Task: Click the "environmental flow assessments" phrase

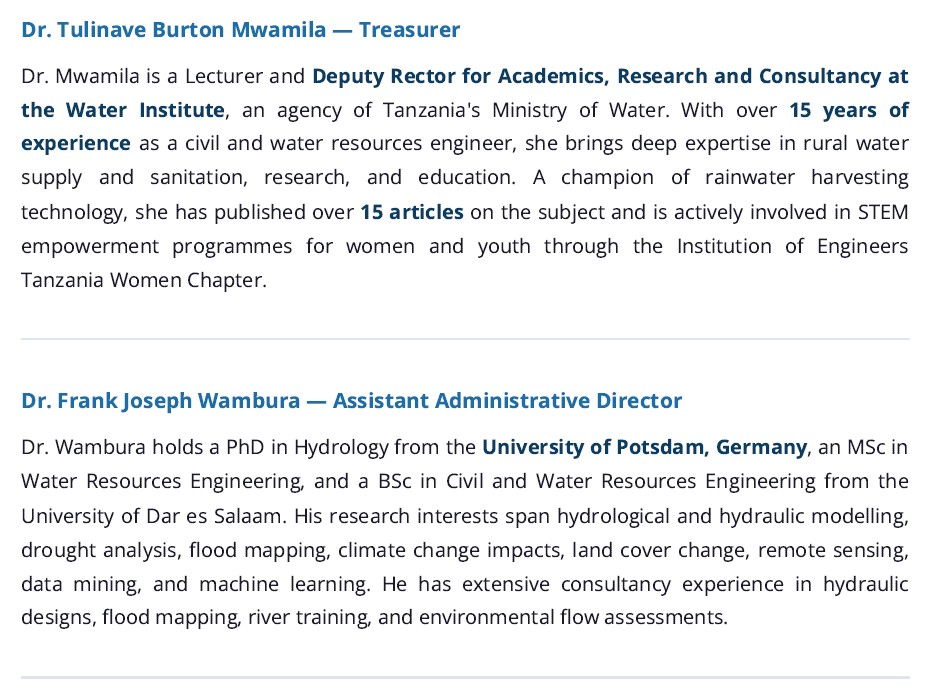Action: point(573,617)
